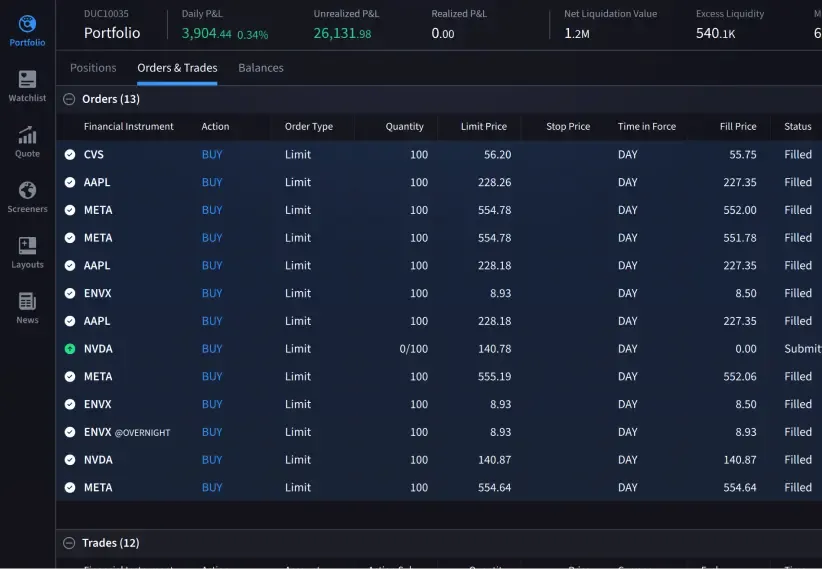Open the News sidebar icon
The image size is (822, 569).
click(x=27, y=302)
